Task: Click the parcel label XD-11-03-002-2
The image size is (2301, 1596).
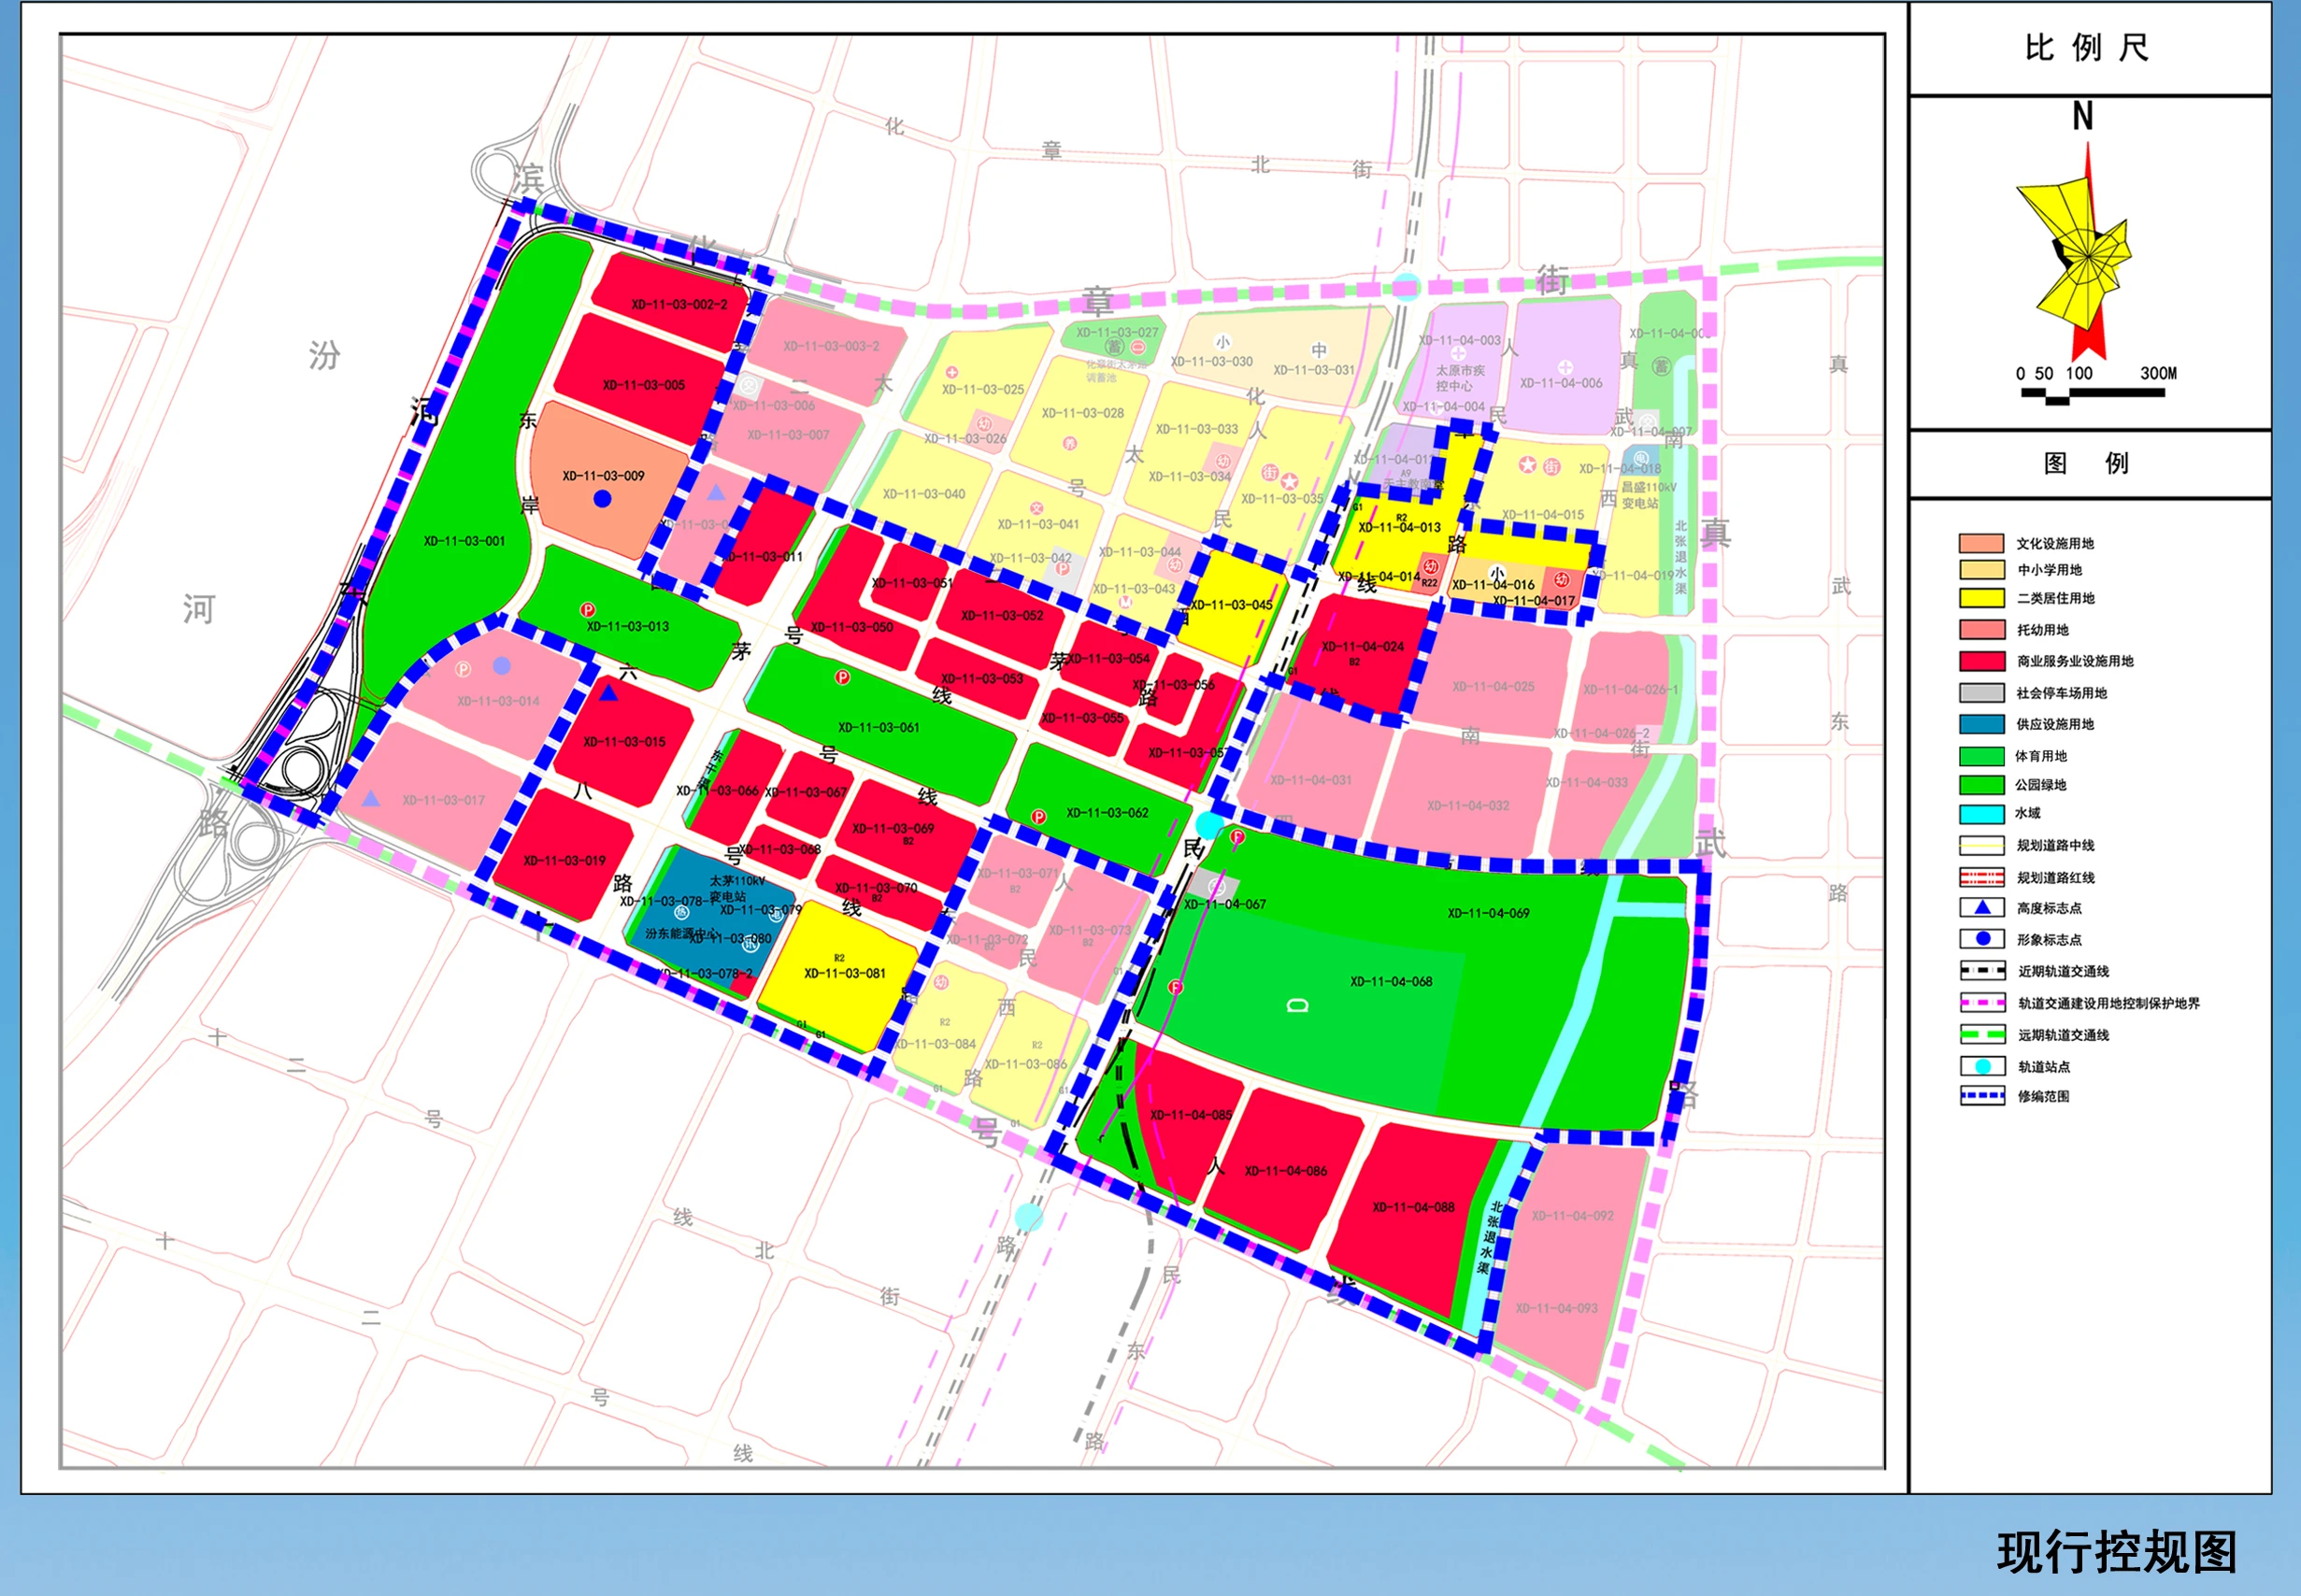Action: coord(679,304)
